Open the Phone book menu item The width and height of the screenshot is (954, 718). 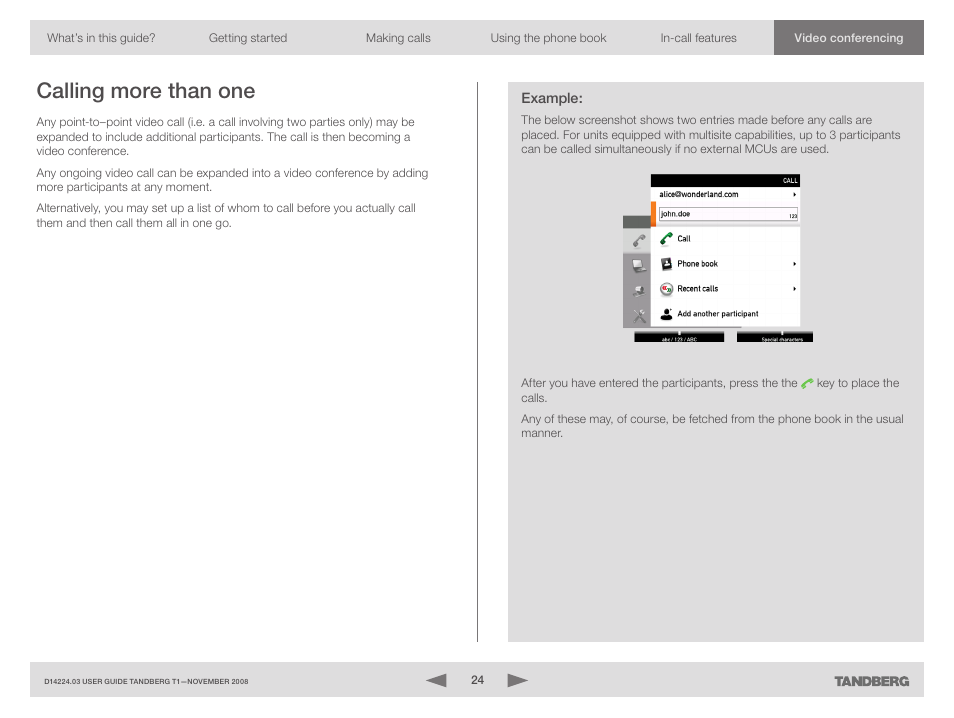coord(725,263)
